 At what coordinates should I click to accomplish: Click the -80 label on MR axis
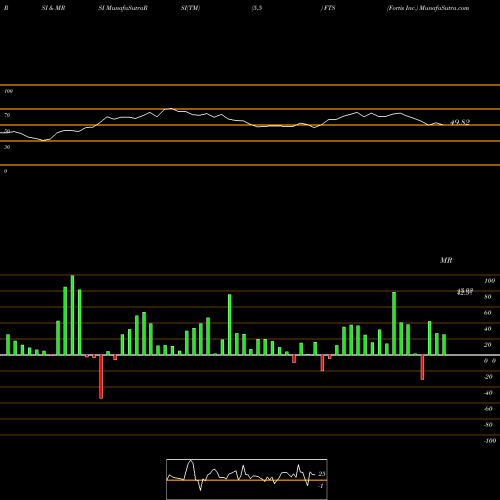pos(488,425)
